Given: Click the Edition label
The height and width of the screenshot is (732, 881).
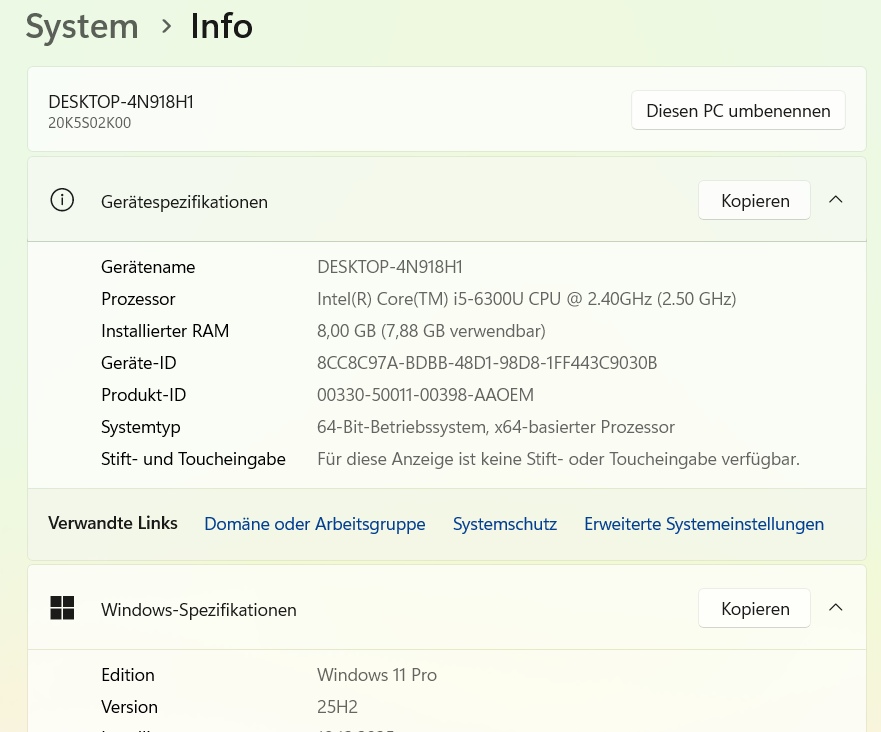Looking at the screenshot, I should 128,675.
